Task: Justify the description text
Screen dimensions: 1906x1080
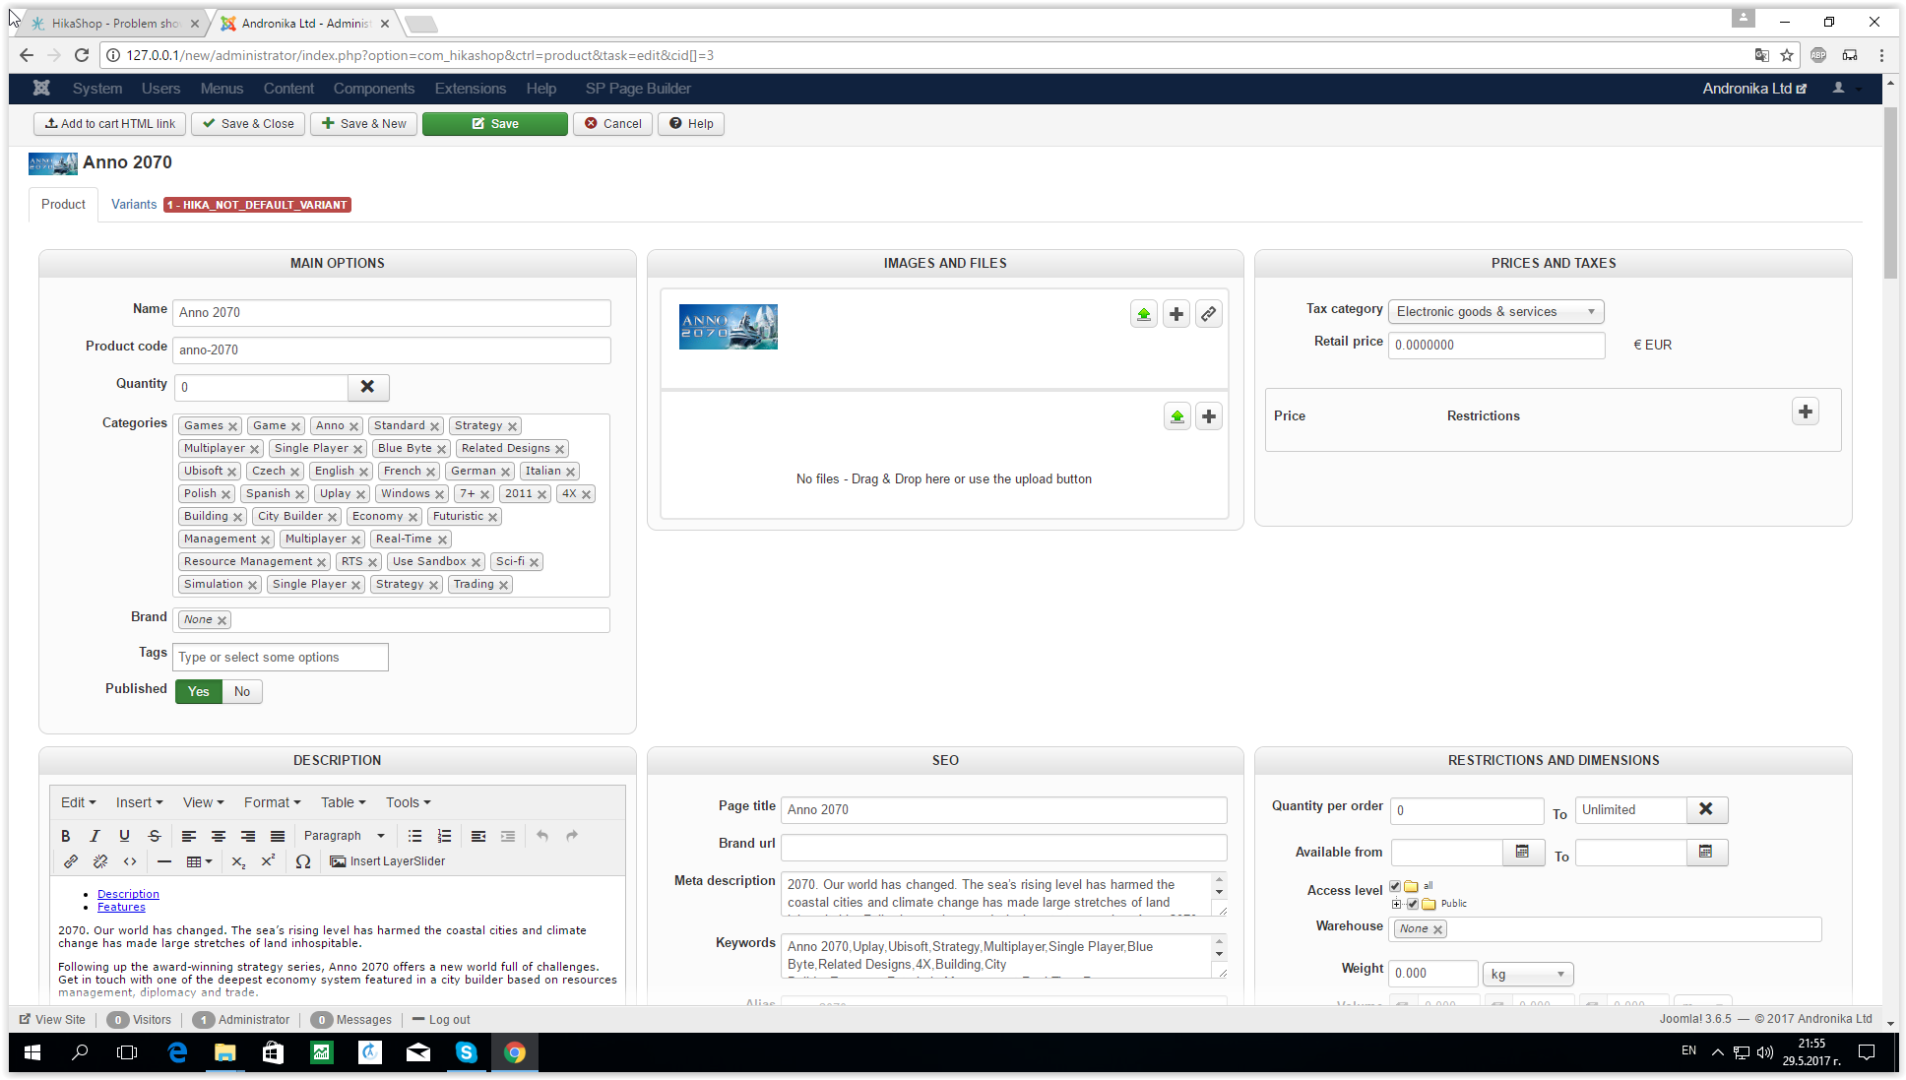Action: 277,836
